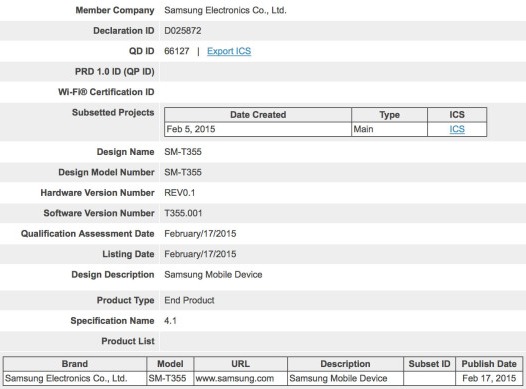Click the Samsung Electronics Co., Ltd. brand cell
The image size is (526, 389).
click(75, 378)
